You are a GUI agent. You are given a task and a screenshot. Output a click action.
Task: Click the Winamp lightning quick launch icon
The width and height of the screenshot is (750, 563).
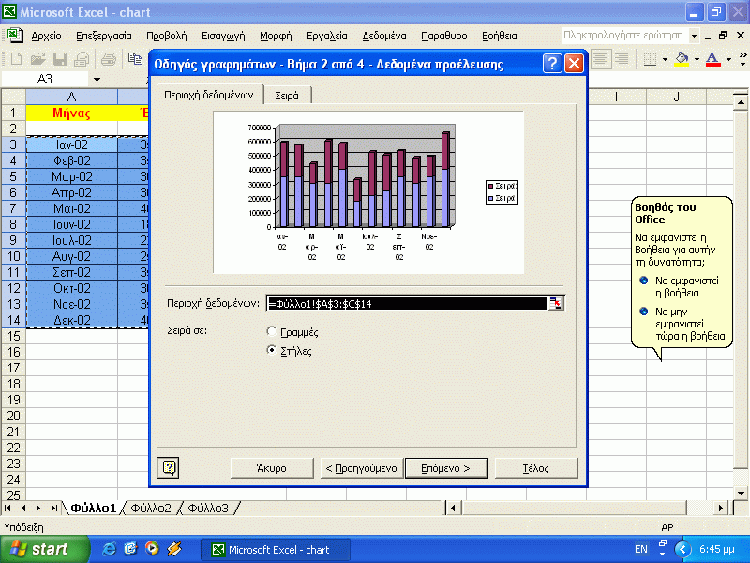tap(175, 549)
